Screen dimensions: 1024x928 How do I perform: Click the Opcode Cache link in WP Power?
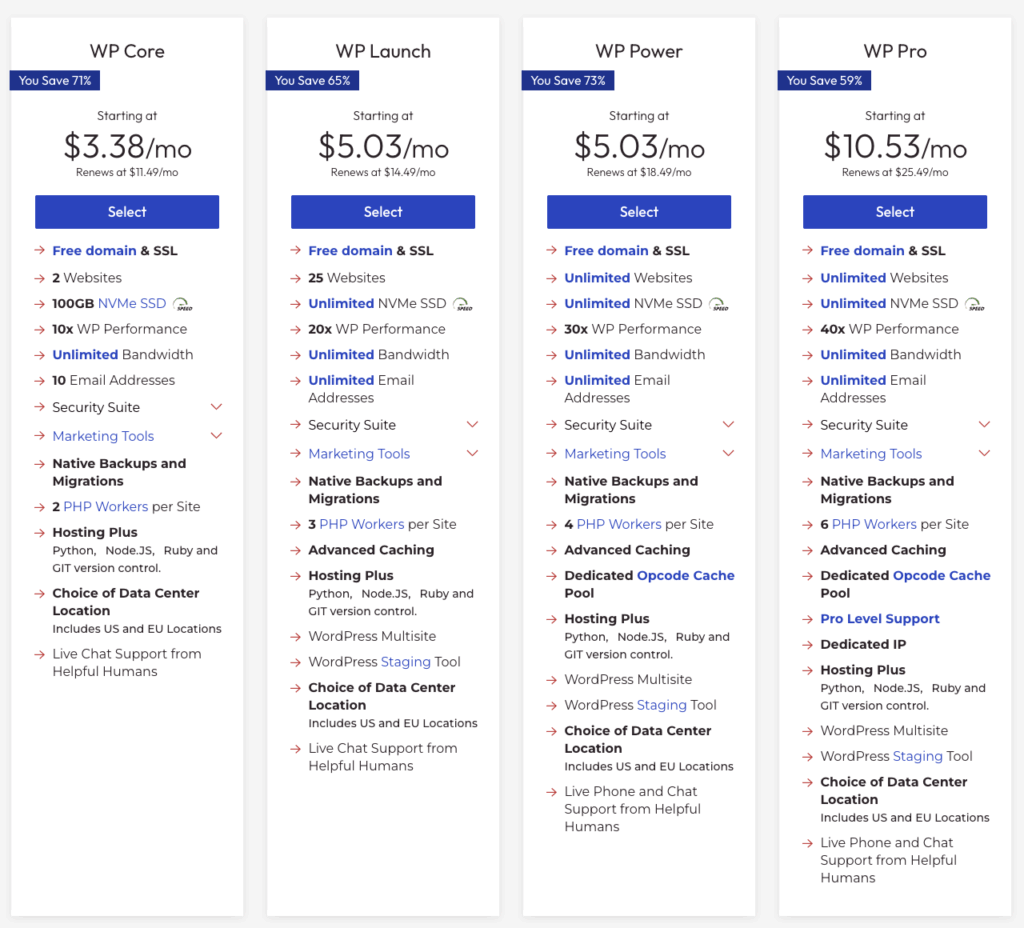click(x=685, y=575)
